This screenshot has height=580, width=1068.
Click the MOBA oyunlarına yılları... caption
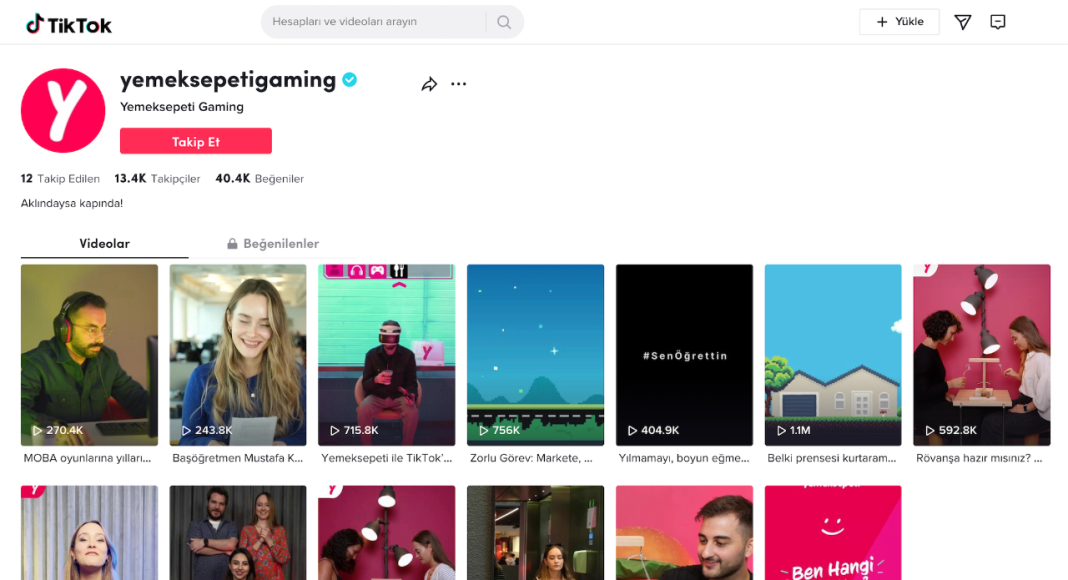click(x=87, y=458)
